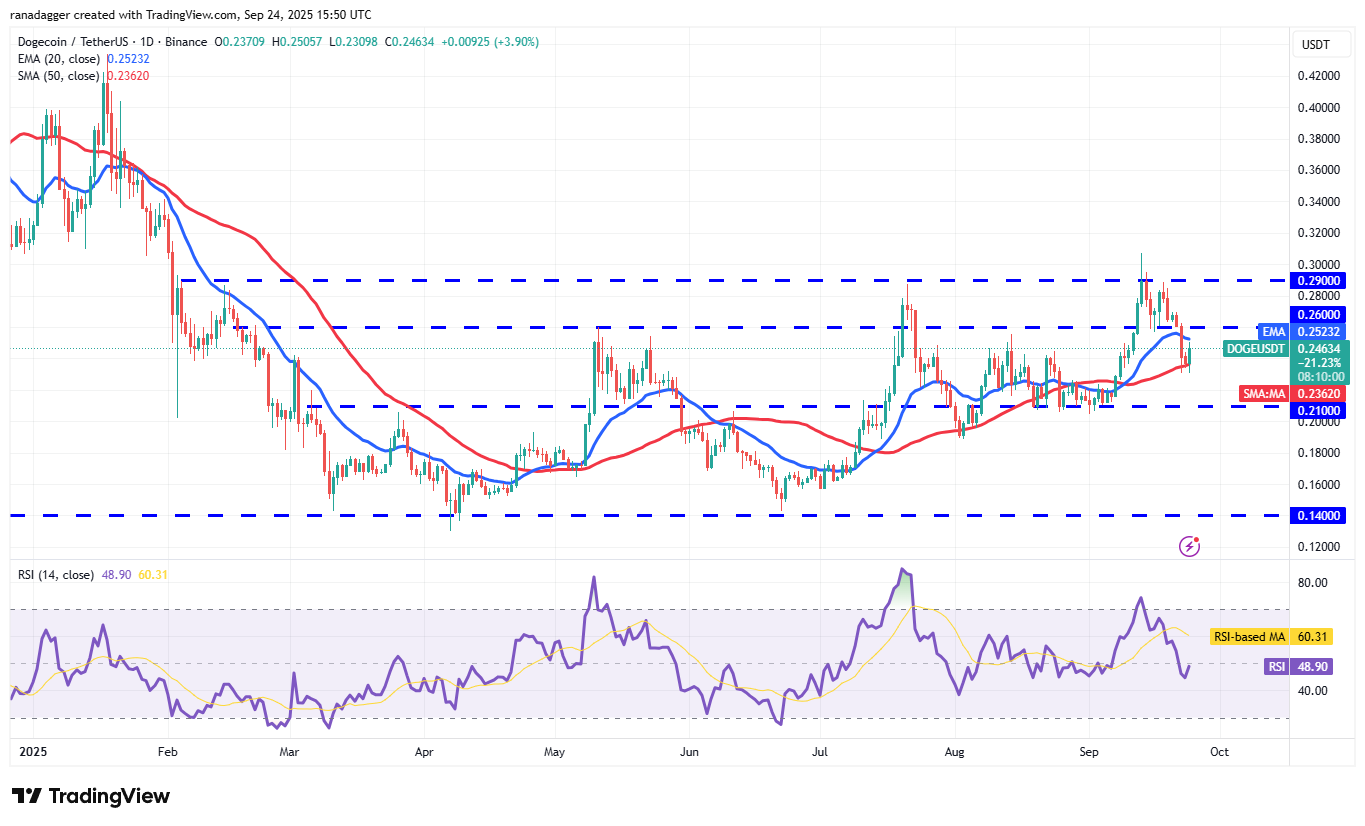
Task: Click the purple lightning notifications icon
Action: (x=1189, y=544)
